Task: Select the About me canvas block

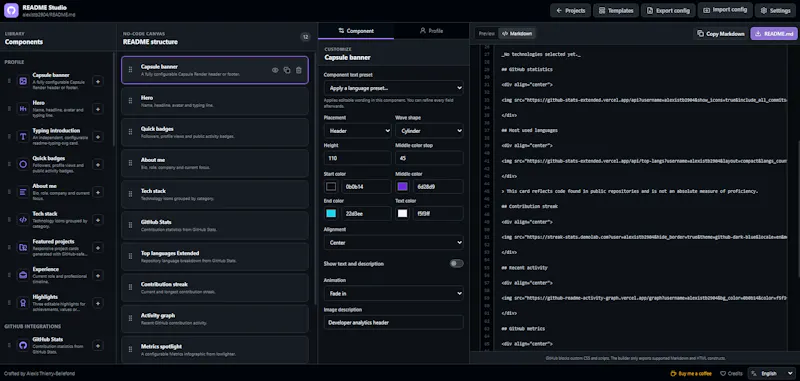Action: point(215,163)
